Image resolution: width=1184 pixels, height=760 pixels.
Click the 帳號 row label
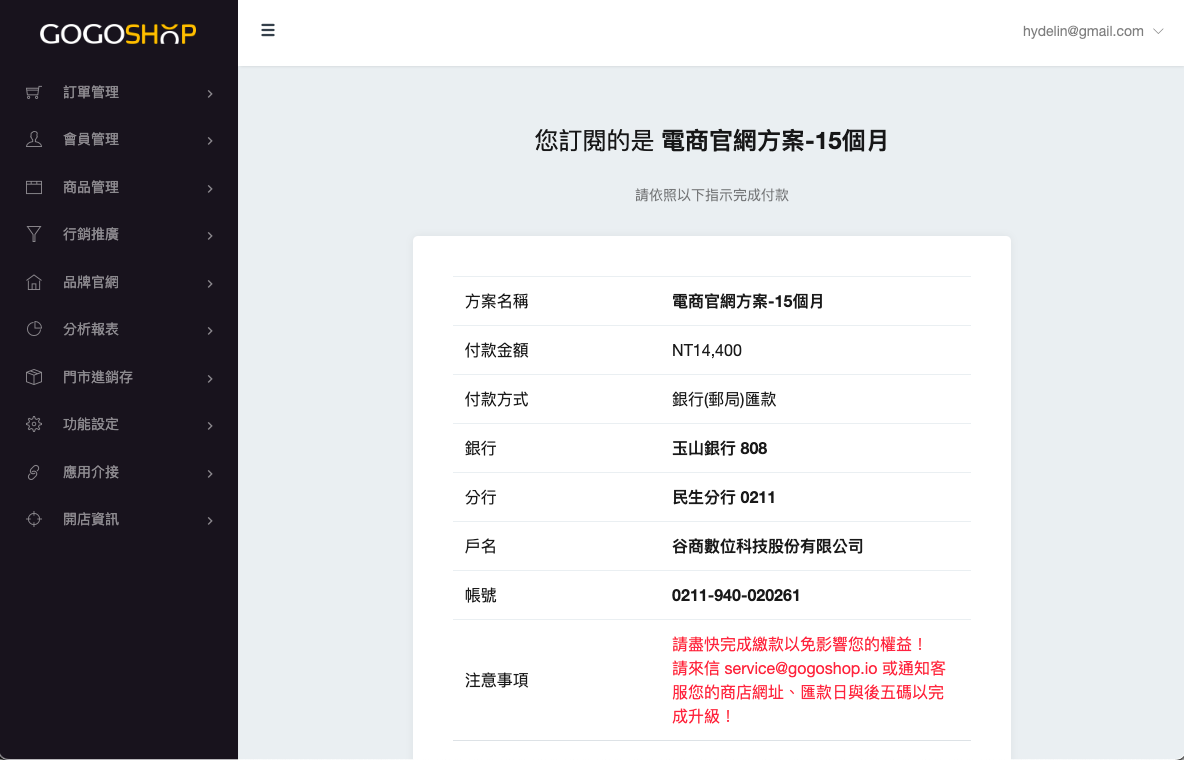480,595
